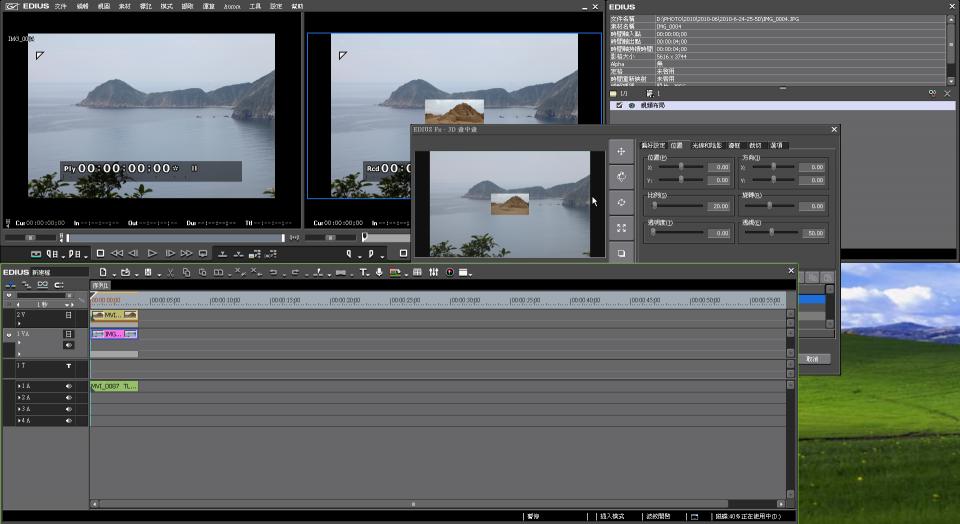The height and width of the screenshot is (524, 960).
Task: Click the fullscreen expand icon in effect dialog
Action: coord(621,228)
